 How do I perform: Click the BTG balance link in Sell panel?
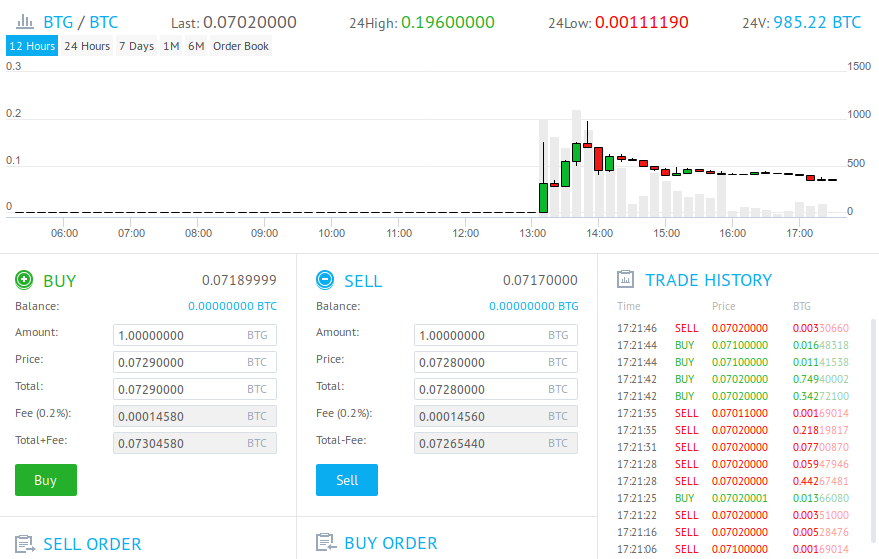[x=533, y=306]
